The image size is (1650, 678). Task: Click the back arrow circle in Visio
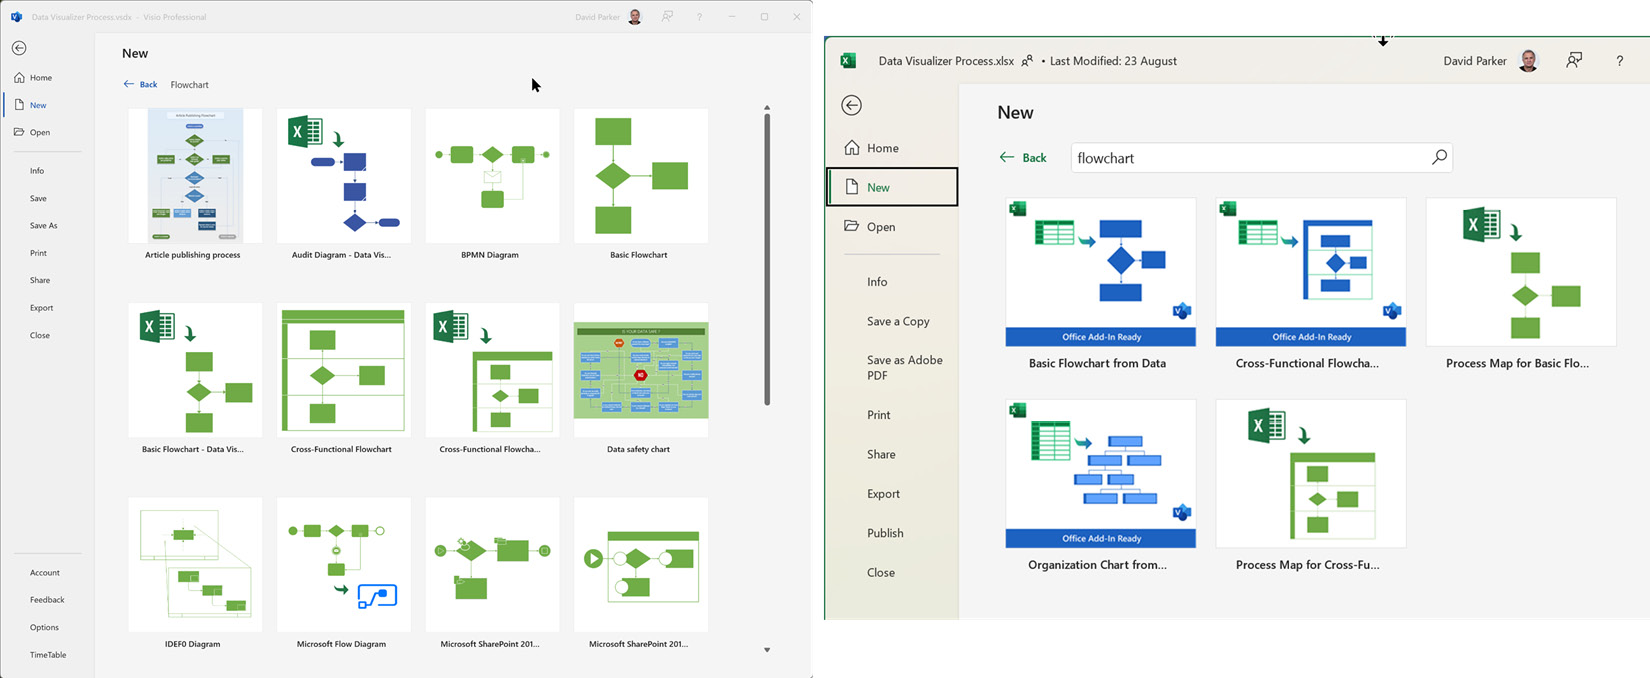click(x=19, y=48)
